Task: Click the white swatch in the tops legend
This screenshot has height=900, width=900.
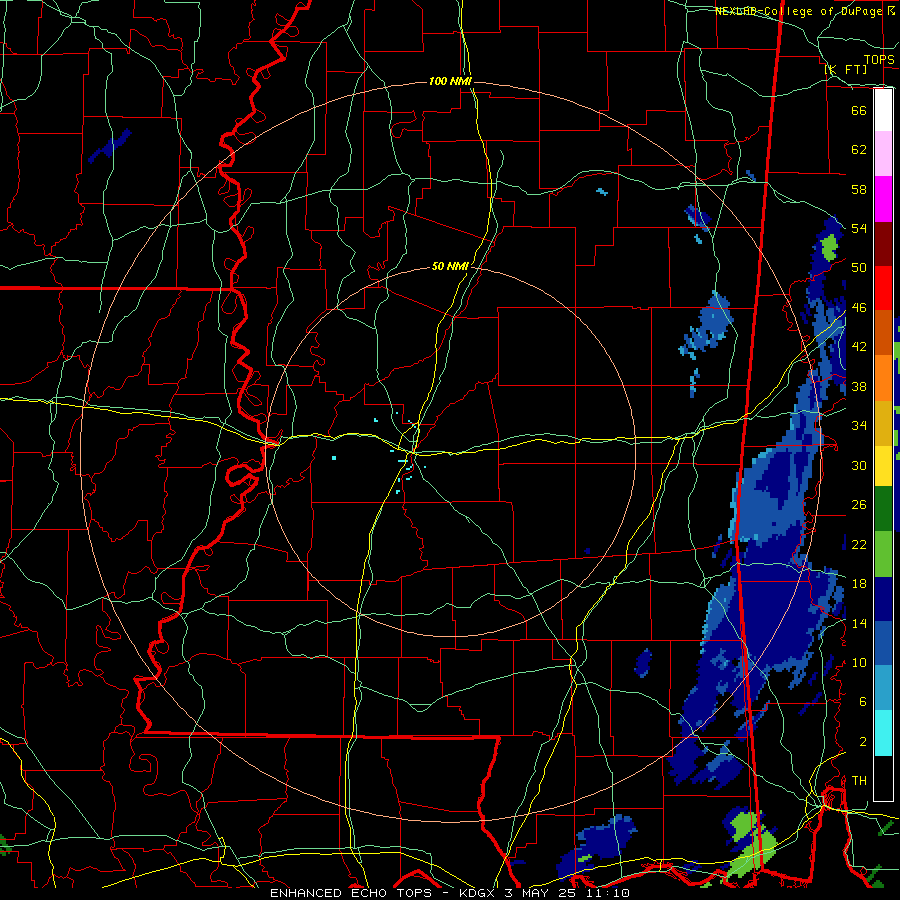Action: 883,110
